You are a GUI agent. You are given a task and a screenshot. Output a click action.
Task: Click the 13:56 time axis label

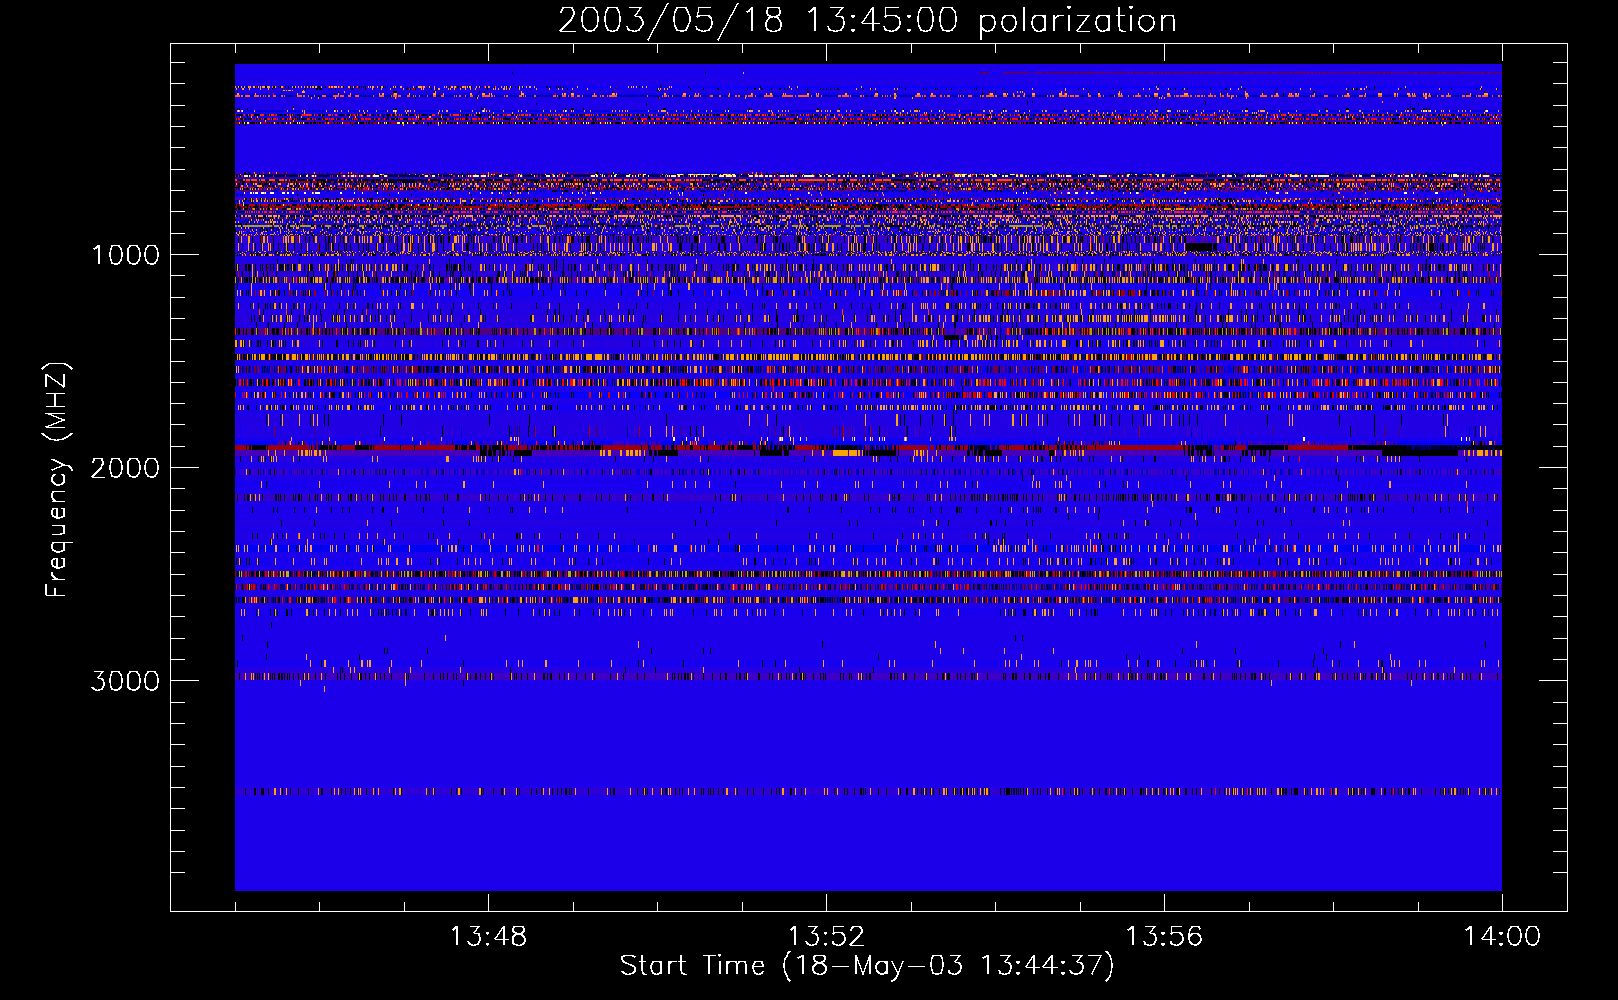click(1164, 936)
